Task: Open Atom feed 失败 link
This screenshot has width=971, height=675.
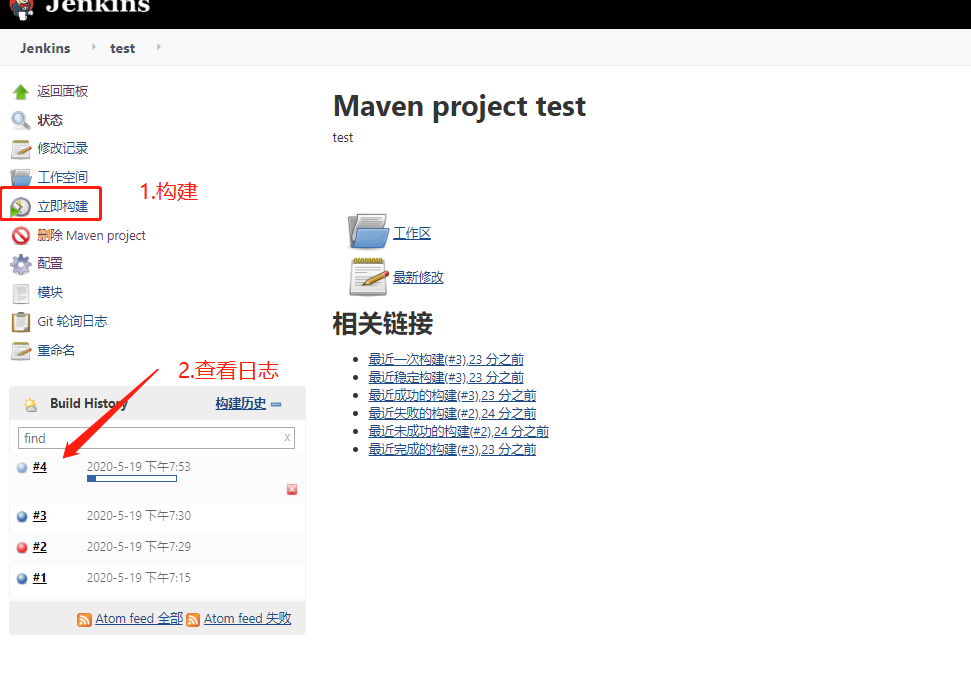Action: click(248, 619)
